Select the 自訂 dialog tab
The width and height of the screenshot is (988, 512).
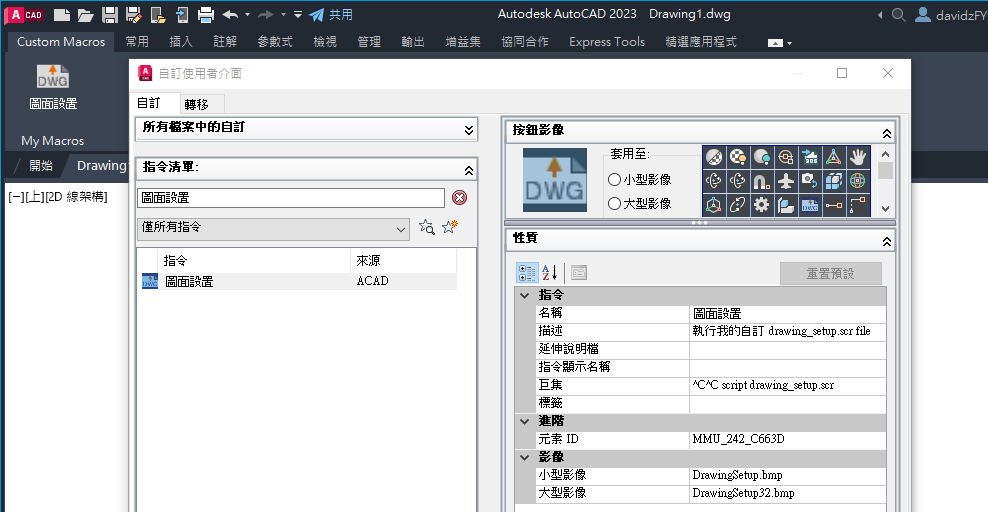(x=149, y=103)
